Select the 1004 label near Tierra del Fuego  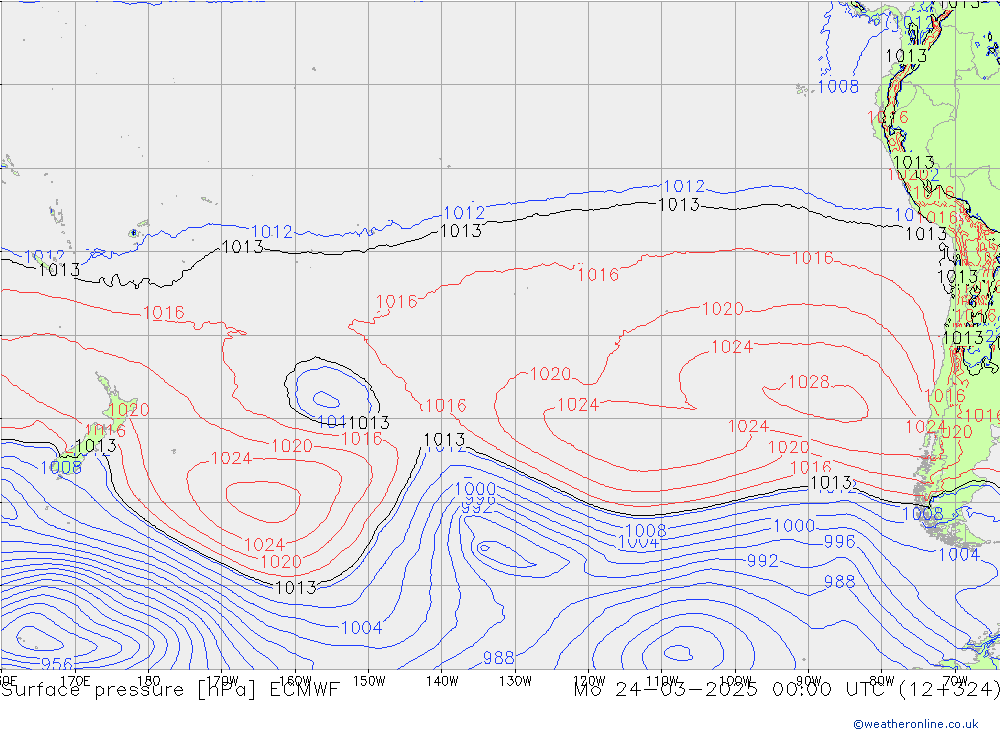point(959,554)
